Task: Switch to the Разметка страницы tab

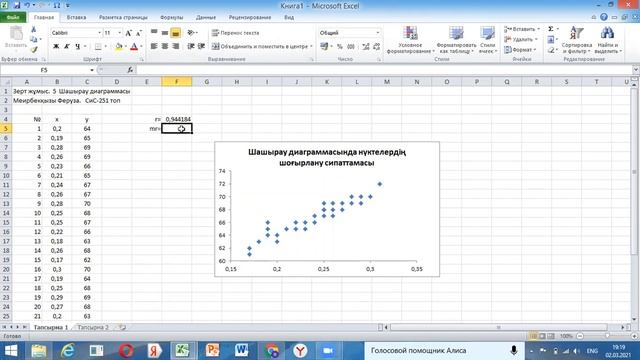Action: [123, 18]
